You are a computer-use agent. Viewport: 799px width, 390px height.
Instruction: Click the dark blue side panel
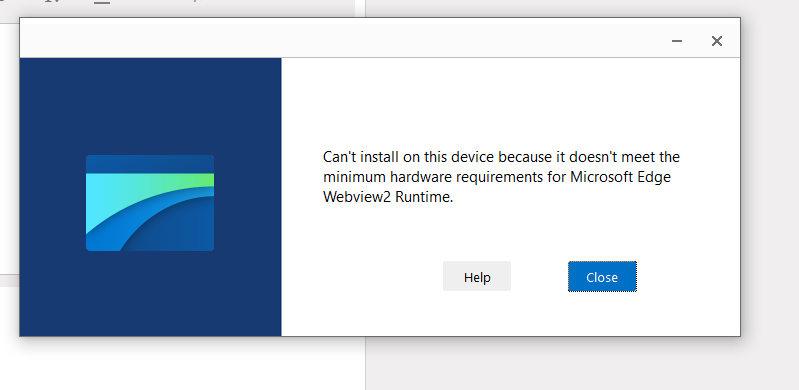click(150, 197)
